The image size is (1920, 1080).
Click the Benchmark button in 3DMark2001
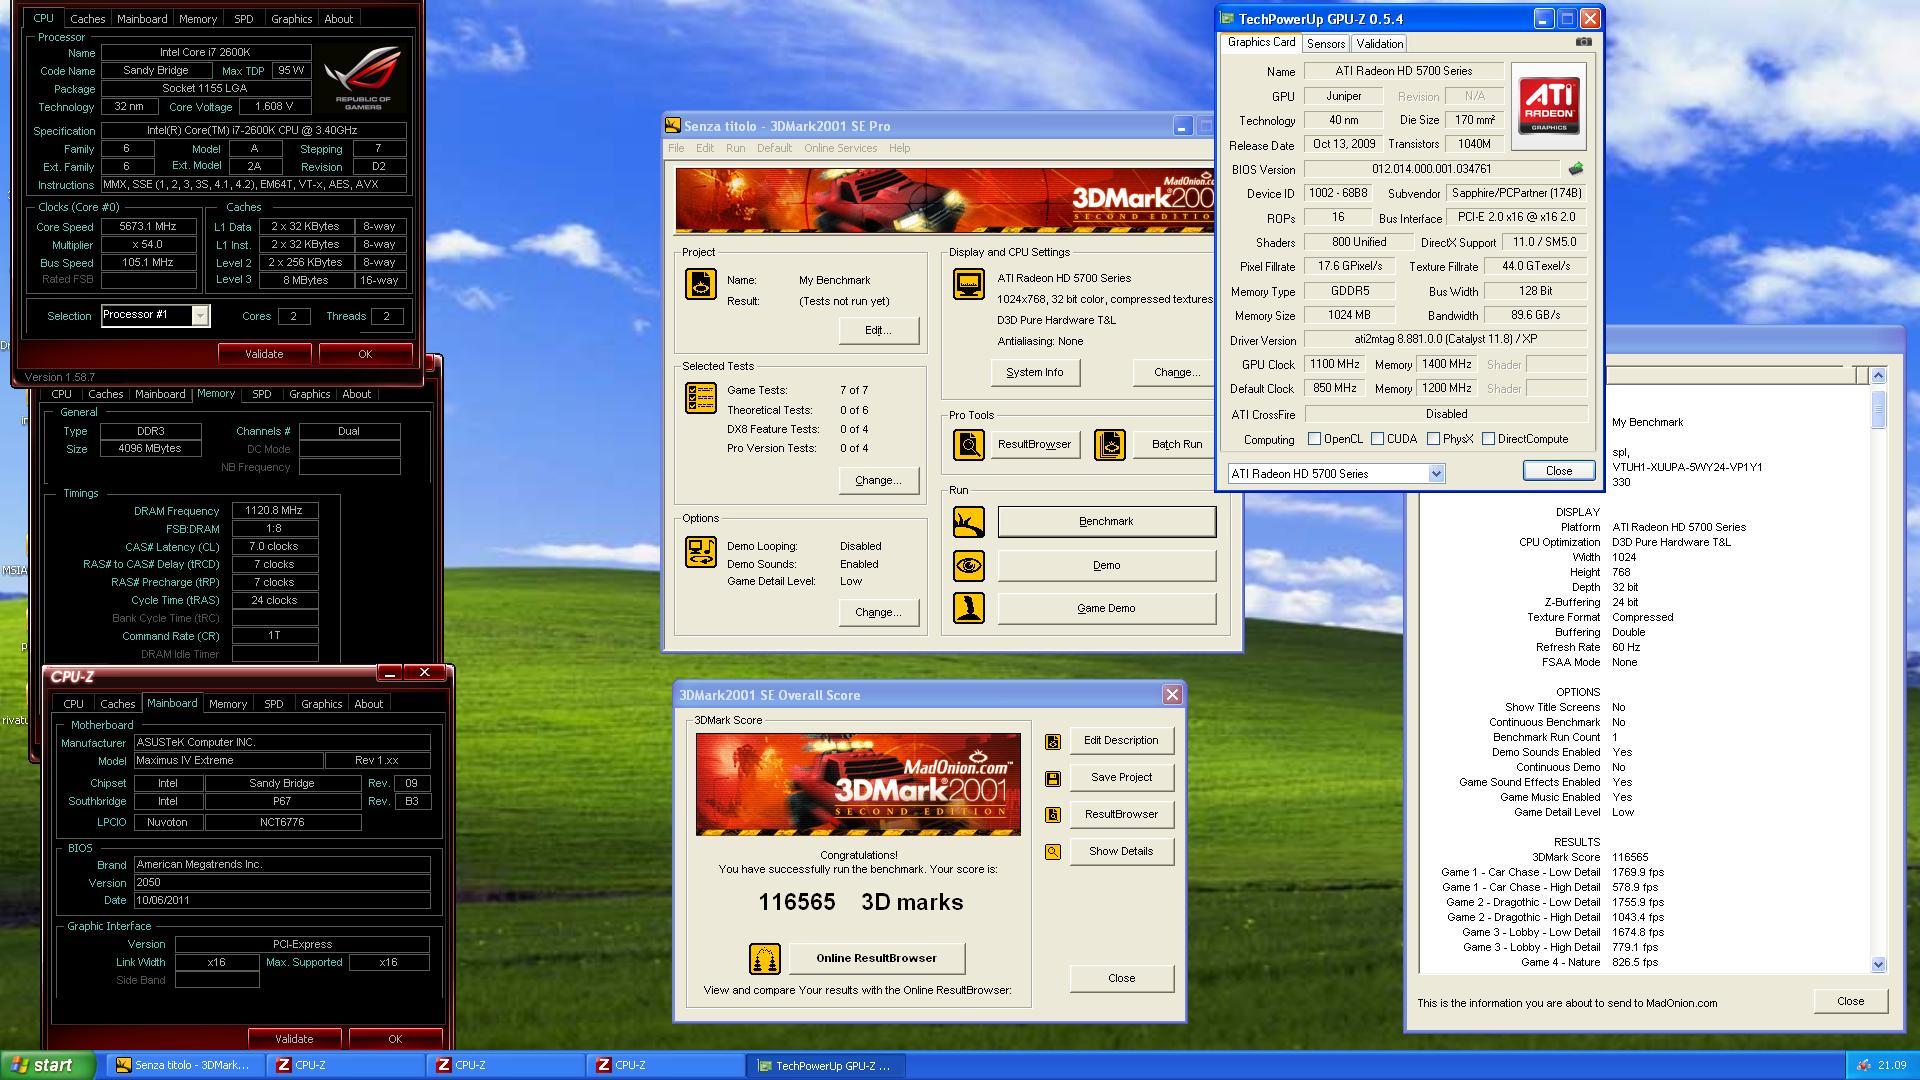pos(1106,522)
